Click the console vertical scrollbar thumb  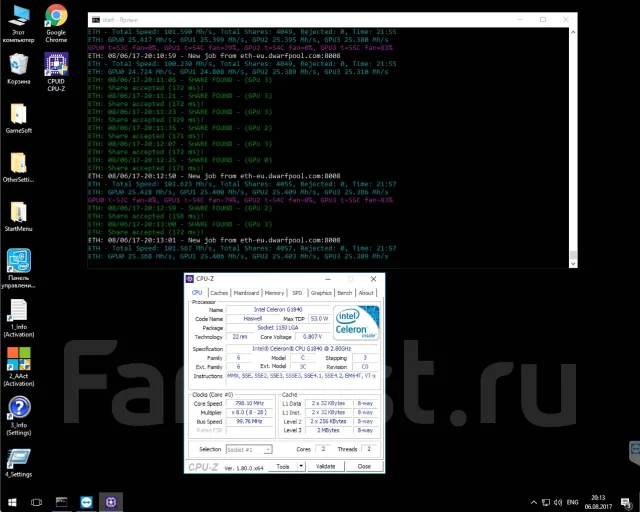(x=573, y=254)
